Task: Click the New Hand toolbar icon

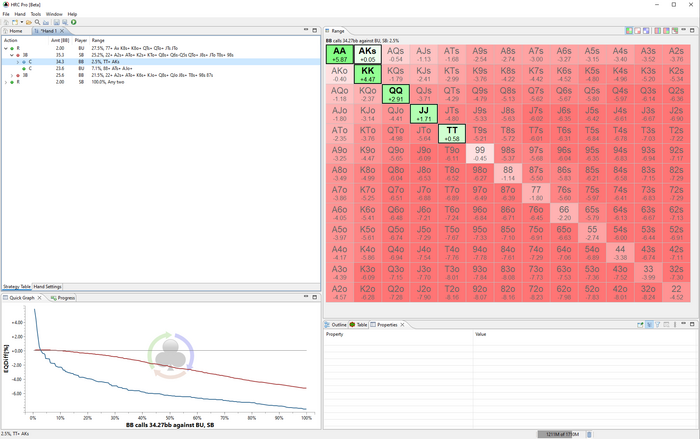Action: [x=15, y=22]
